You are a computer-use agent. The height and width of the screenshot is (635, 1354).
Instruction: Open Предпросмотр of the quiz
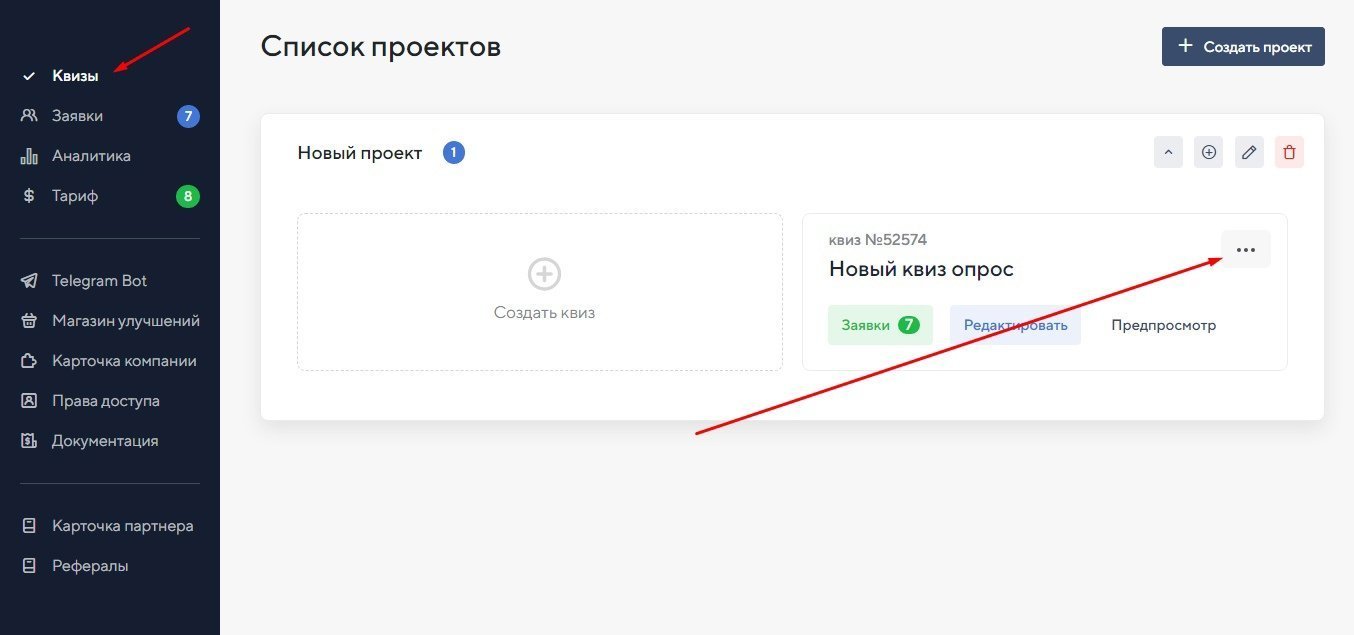1164,325
